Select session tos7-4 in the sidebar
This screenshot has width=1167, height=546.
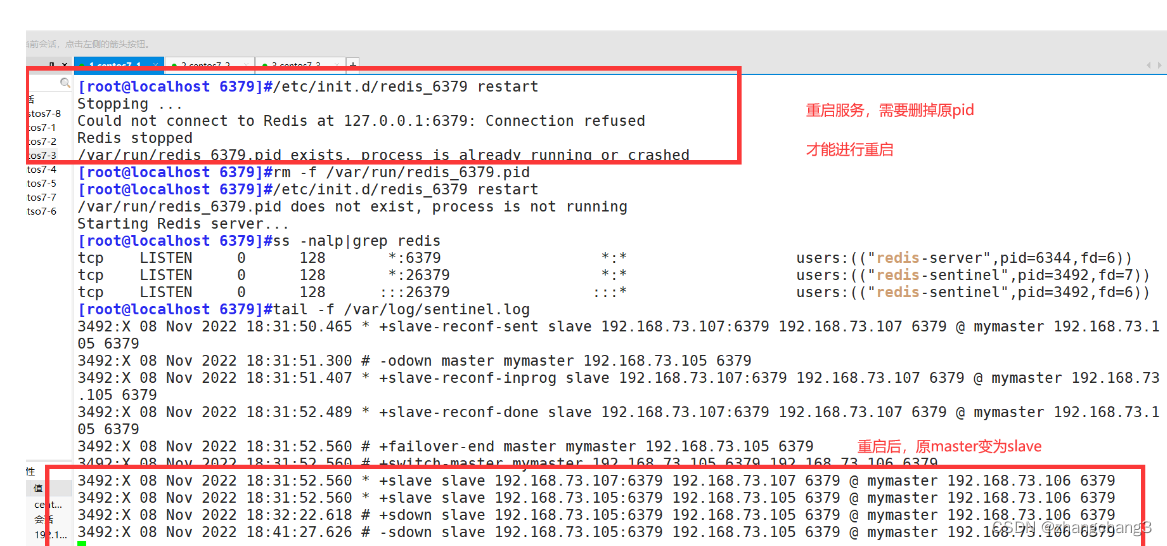(42, 170)
